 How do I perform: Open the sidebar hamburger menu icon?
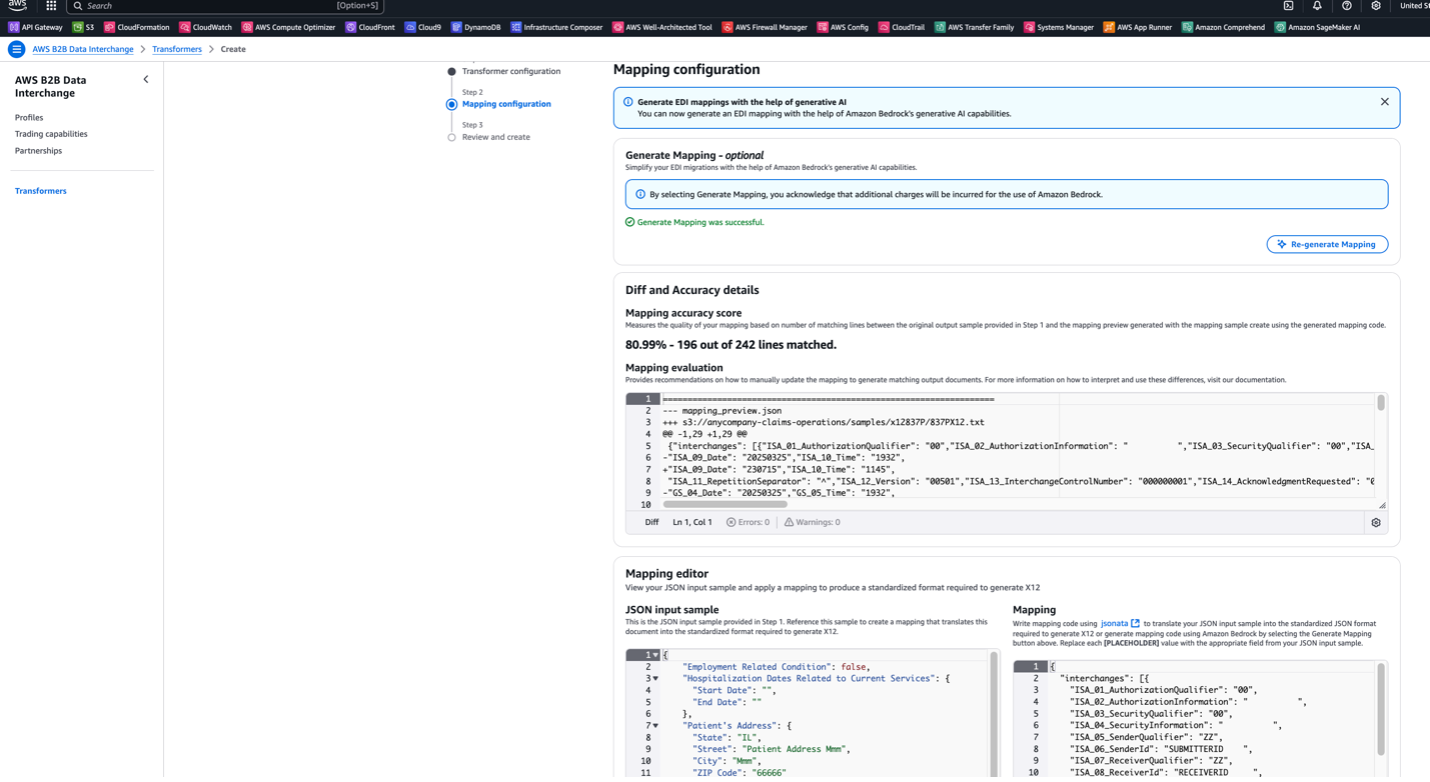[16, 48]
